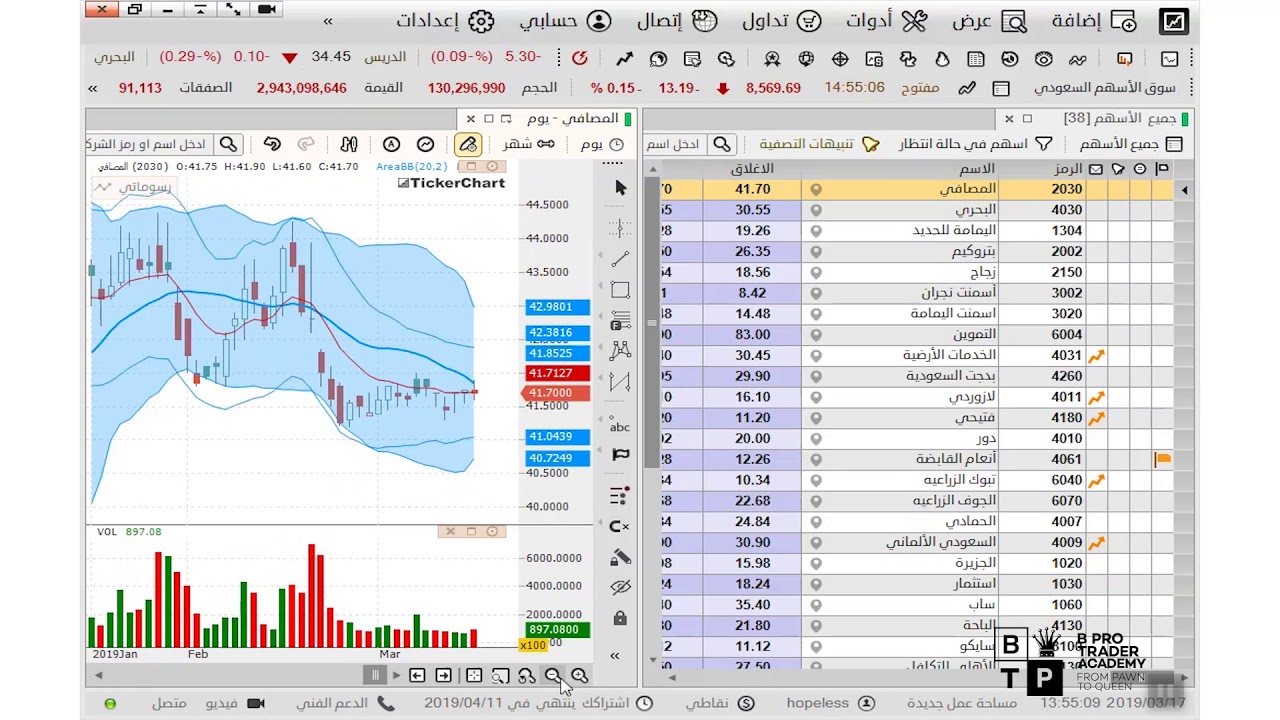
Task: Click the الاغلاق close price column header
Action: pos(752,169)
